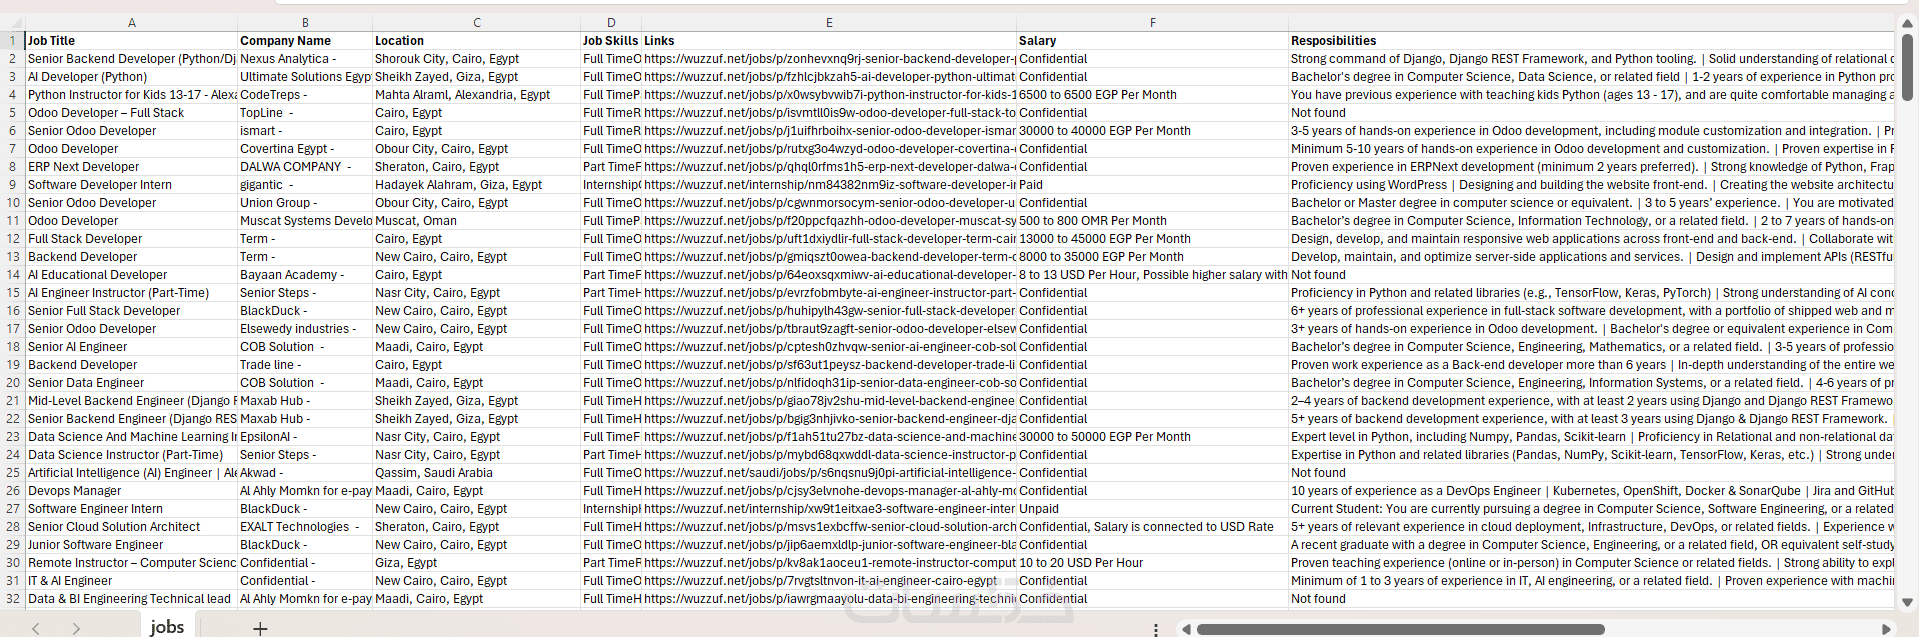Click the vertical scrollbar up arrow
This screenshot has height=637, width=1919.
(1907, 23)
